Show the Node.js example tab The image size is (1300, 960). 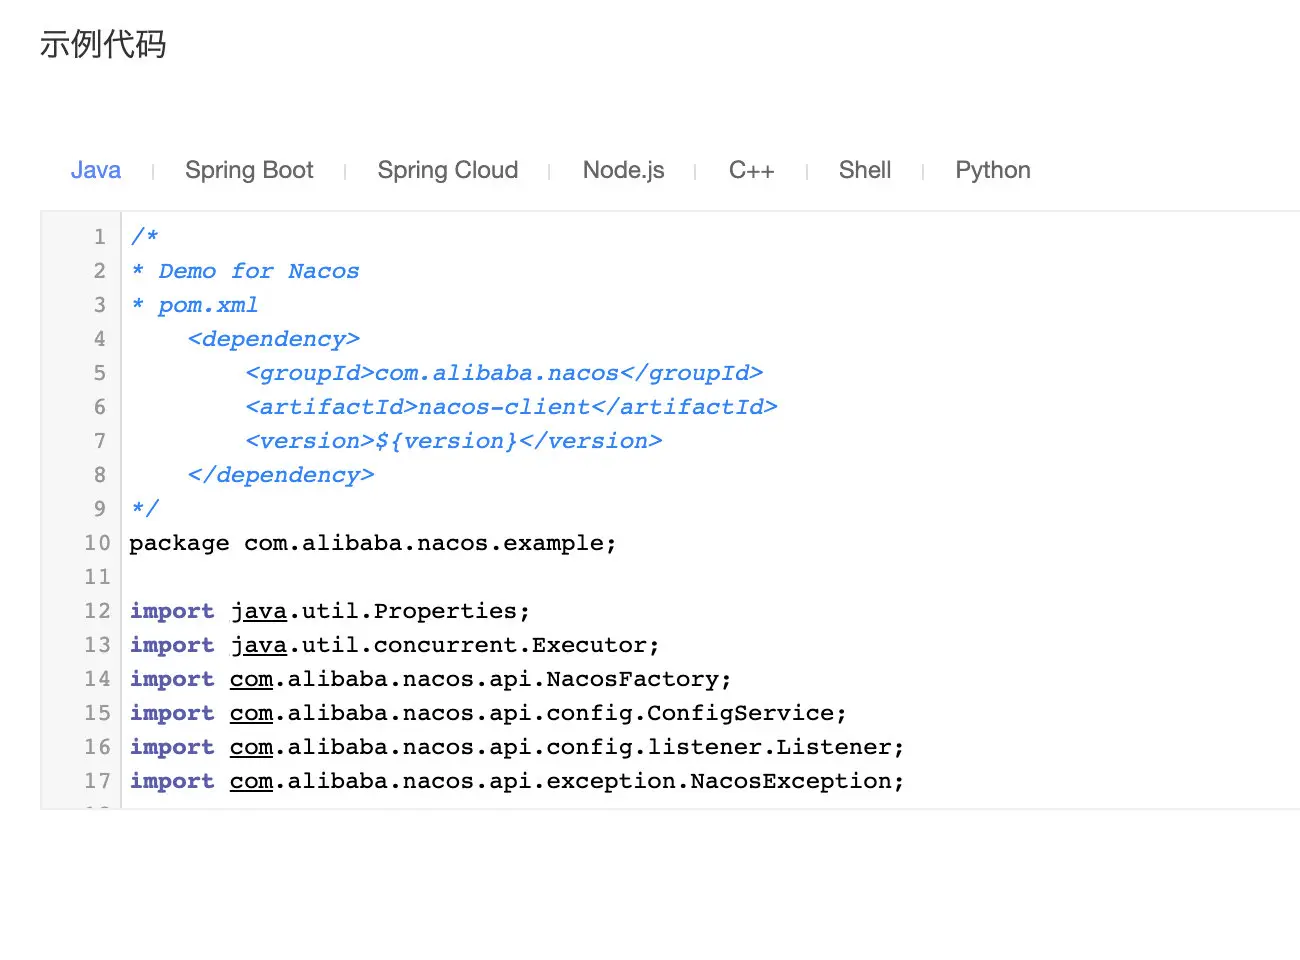click(623, 170)
